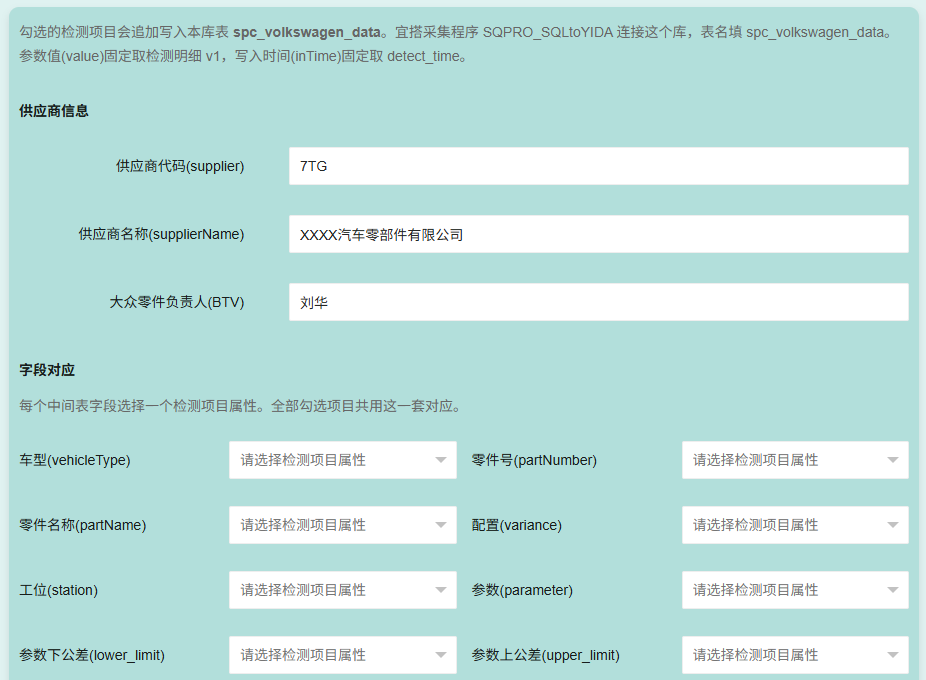Image resolution: width=926 pixels, height=680 pixels.
Task: Open the 车型(vehicleType) attribute dropdown
Action: [x=343, y=460]
